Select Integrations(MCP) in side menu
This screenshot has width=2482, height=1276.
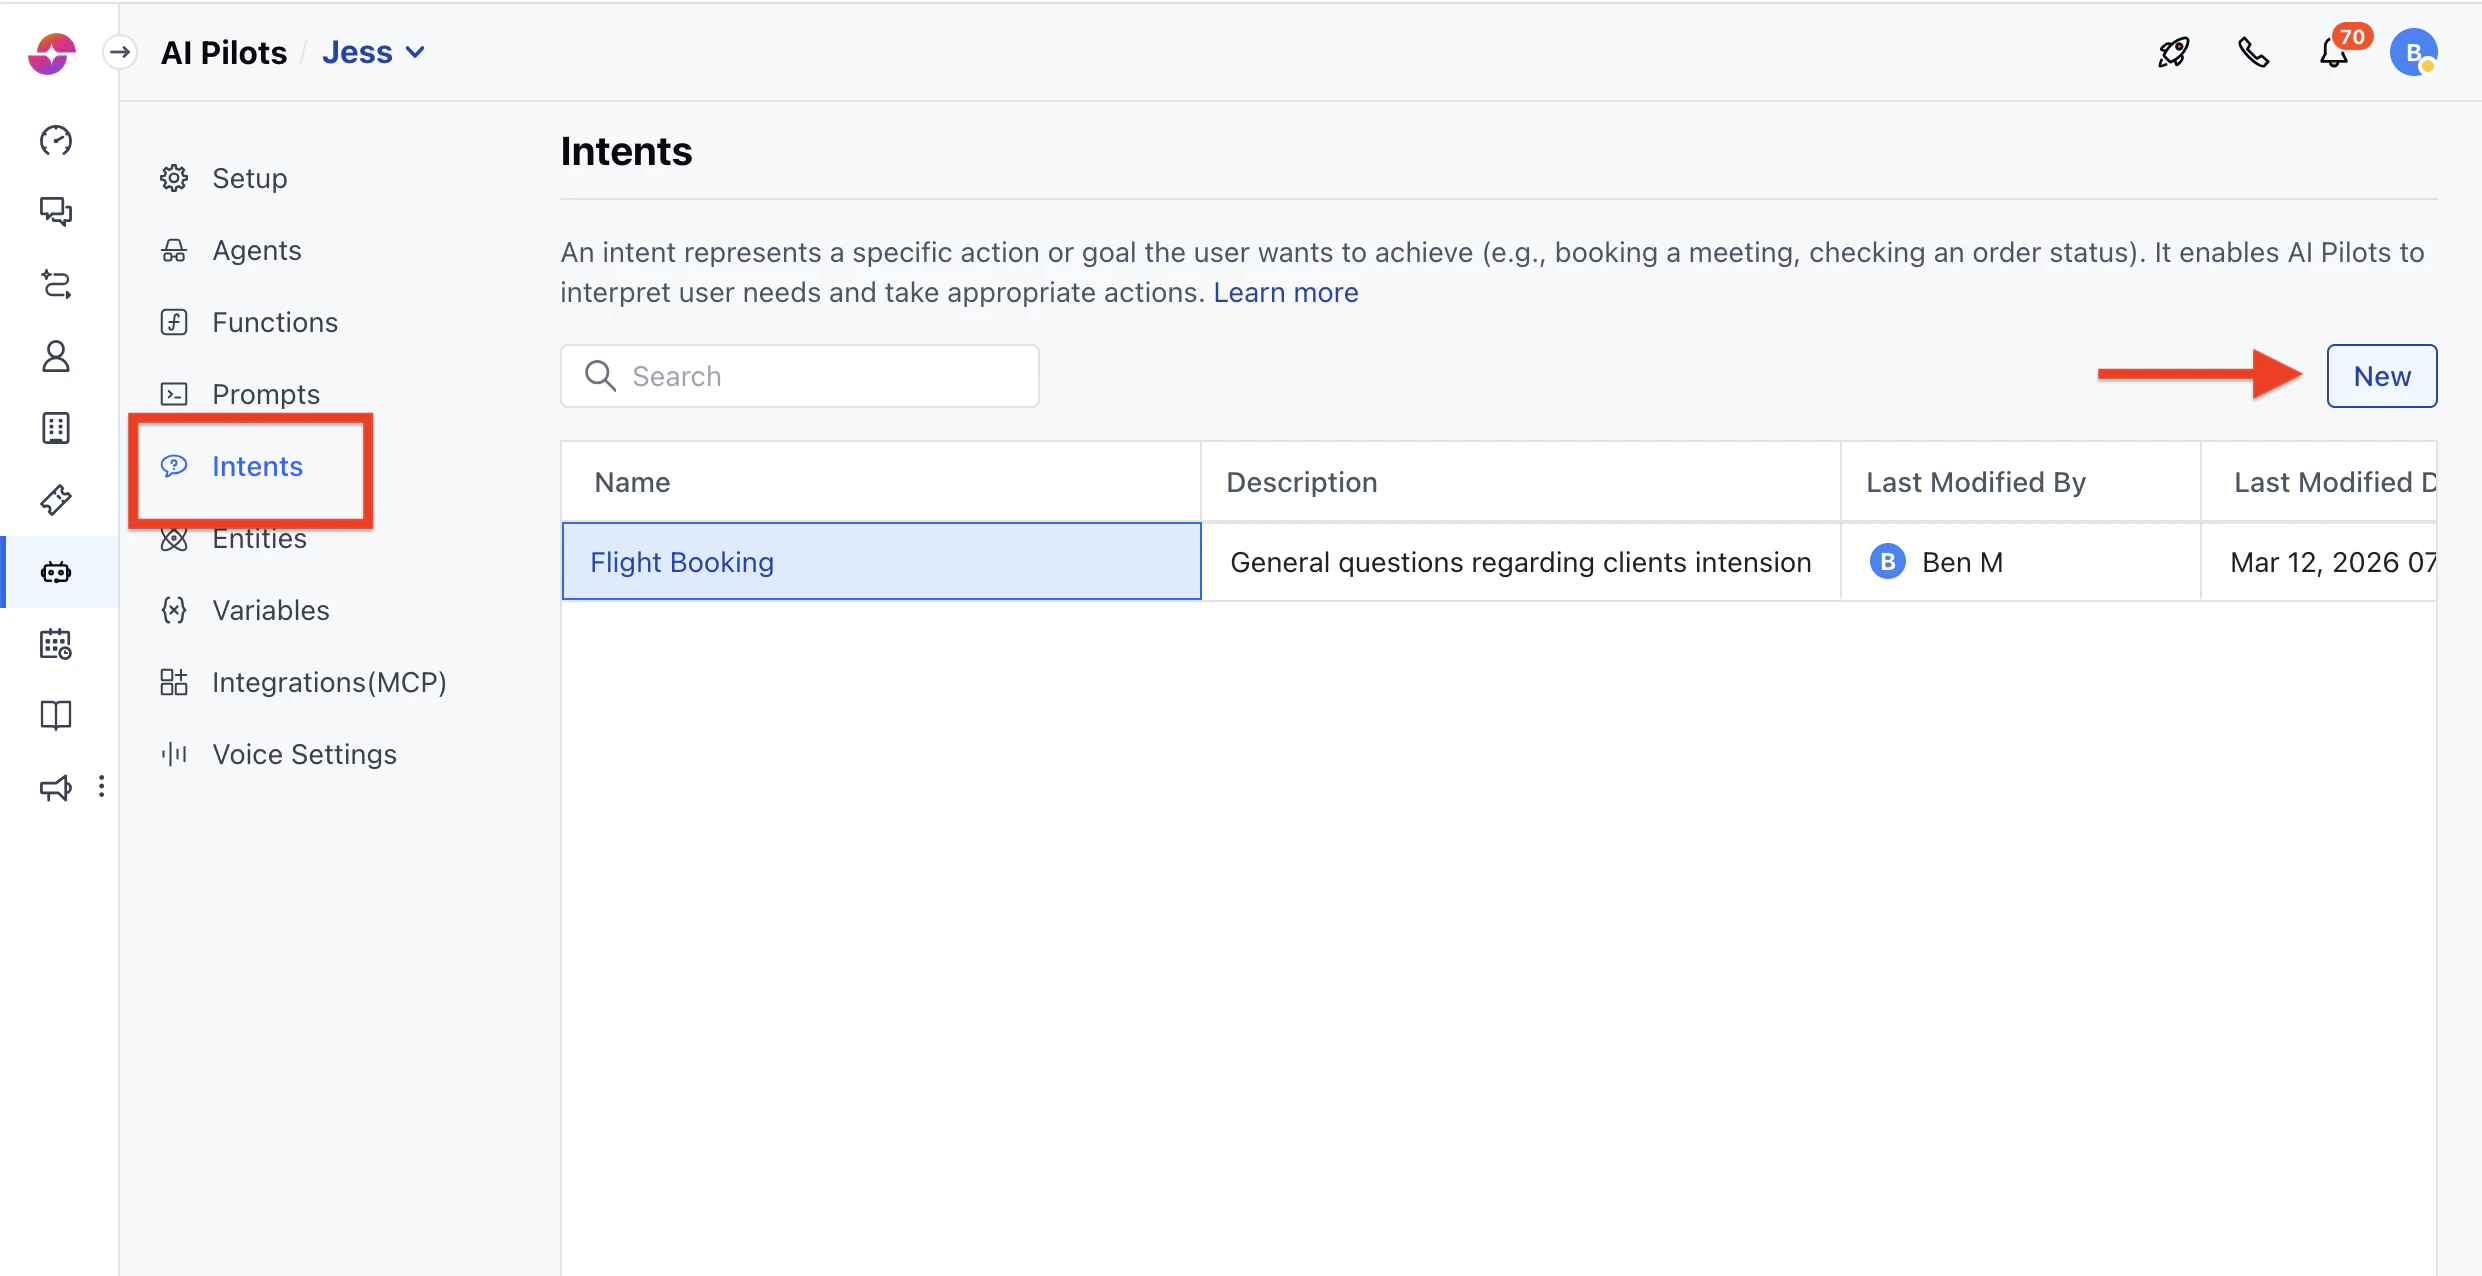tap(328, 682)
